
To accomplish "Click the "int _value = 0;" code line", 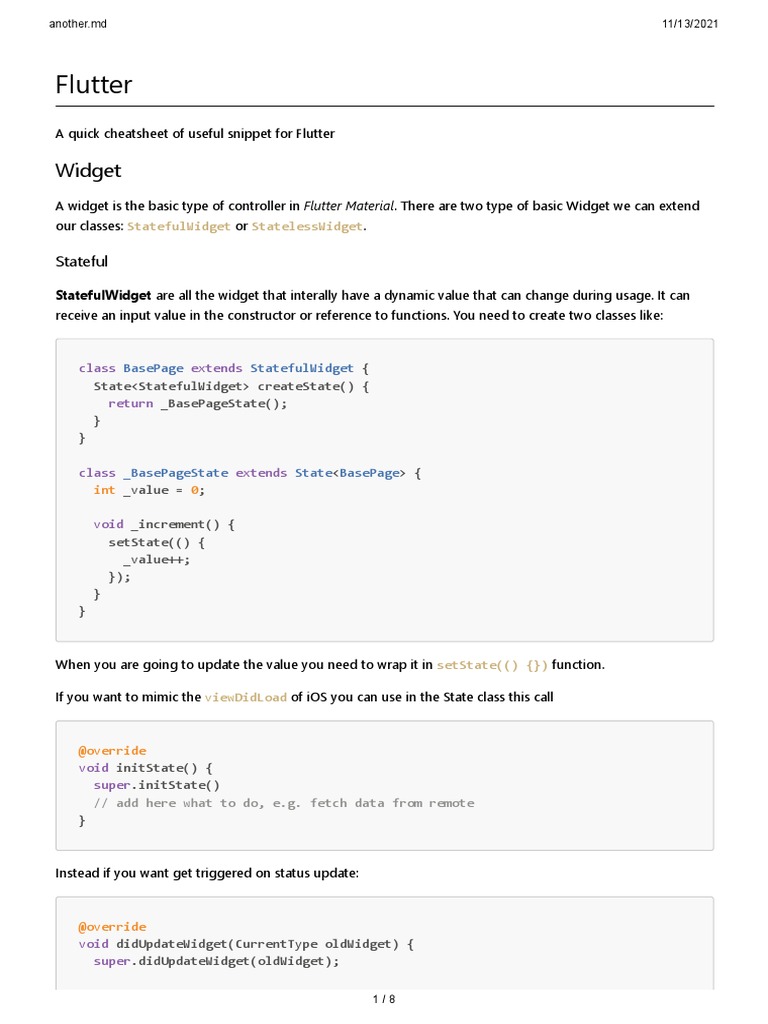I will click(x=148, y=490).
